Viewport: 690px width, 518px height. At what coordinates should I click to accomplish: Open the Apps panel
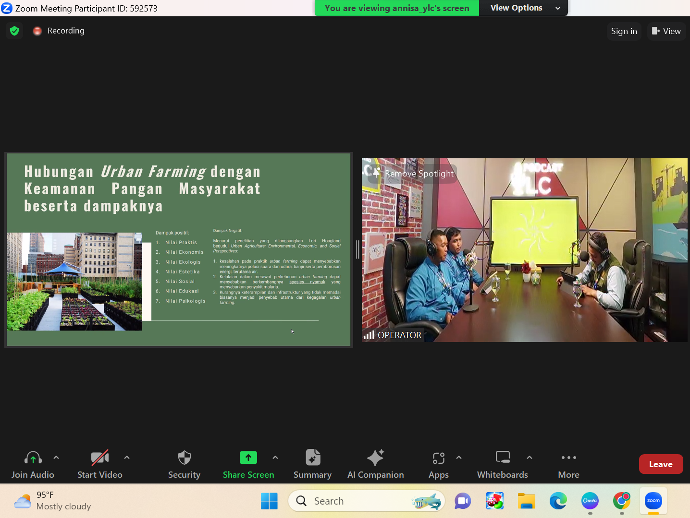[438, 458]
